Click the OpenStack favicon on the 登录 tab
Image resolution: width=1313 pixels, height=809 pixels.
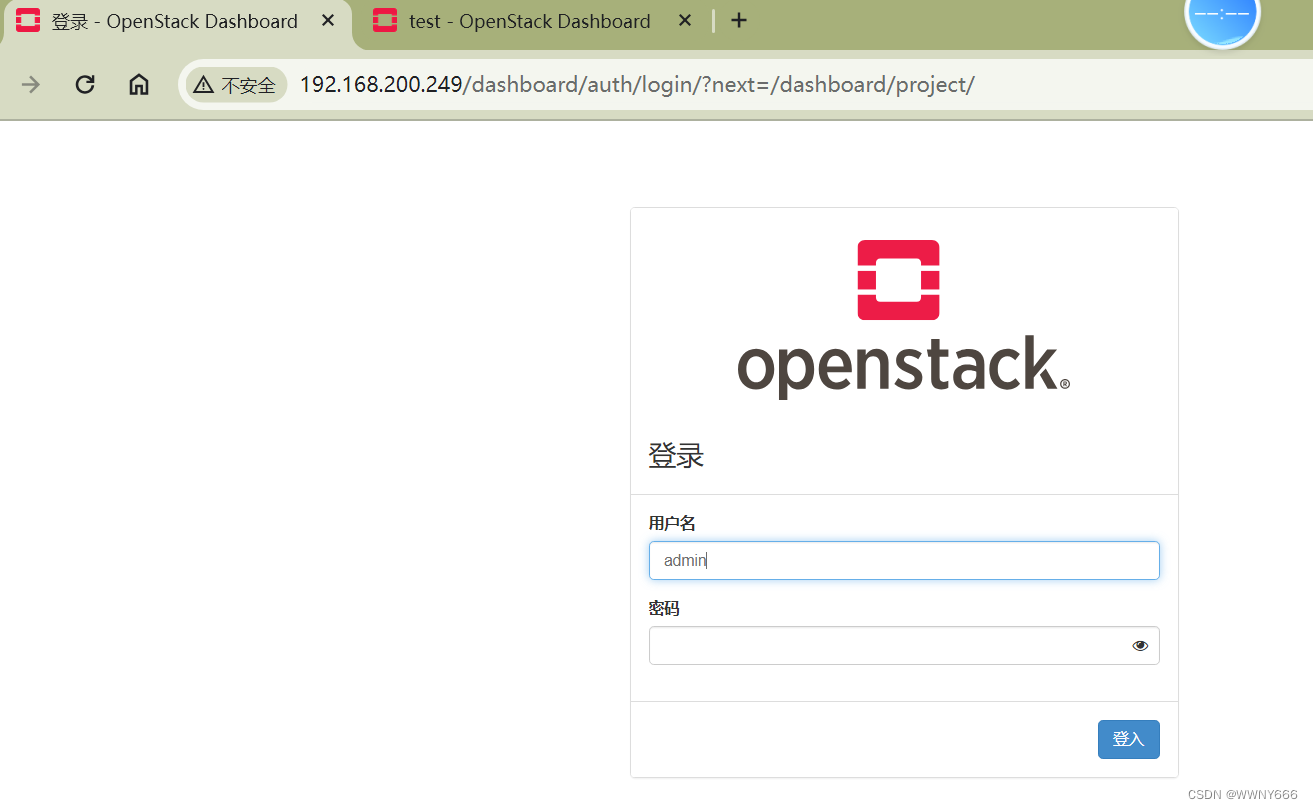[x=27, y=20]
